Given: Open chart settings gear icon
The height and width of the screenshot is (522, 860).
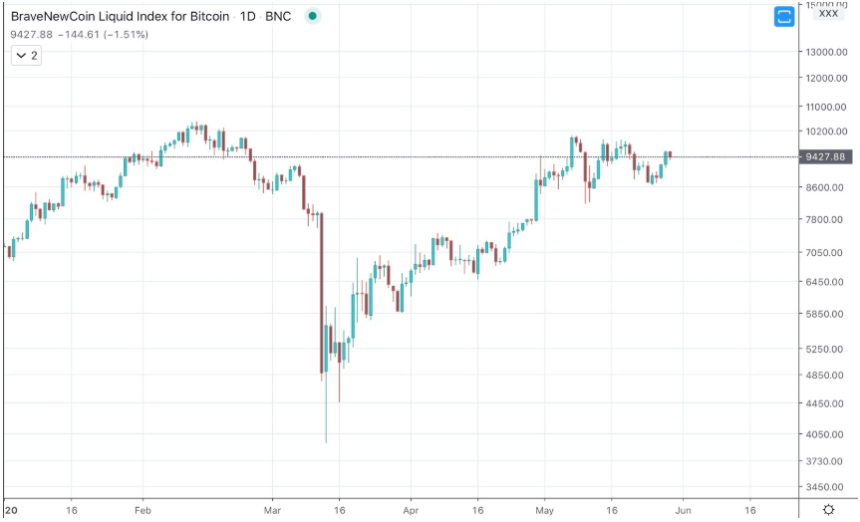Looking at the screenshot, I should tap(829, 509).
